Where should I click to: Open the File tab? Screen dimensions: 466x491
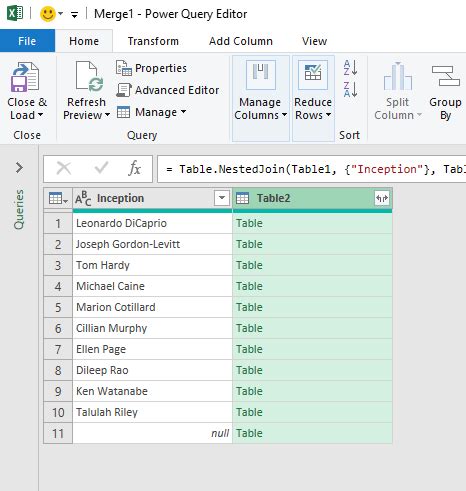pos(27,41)
